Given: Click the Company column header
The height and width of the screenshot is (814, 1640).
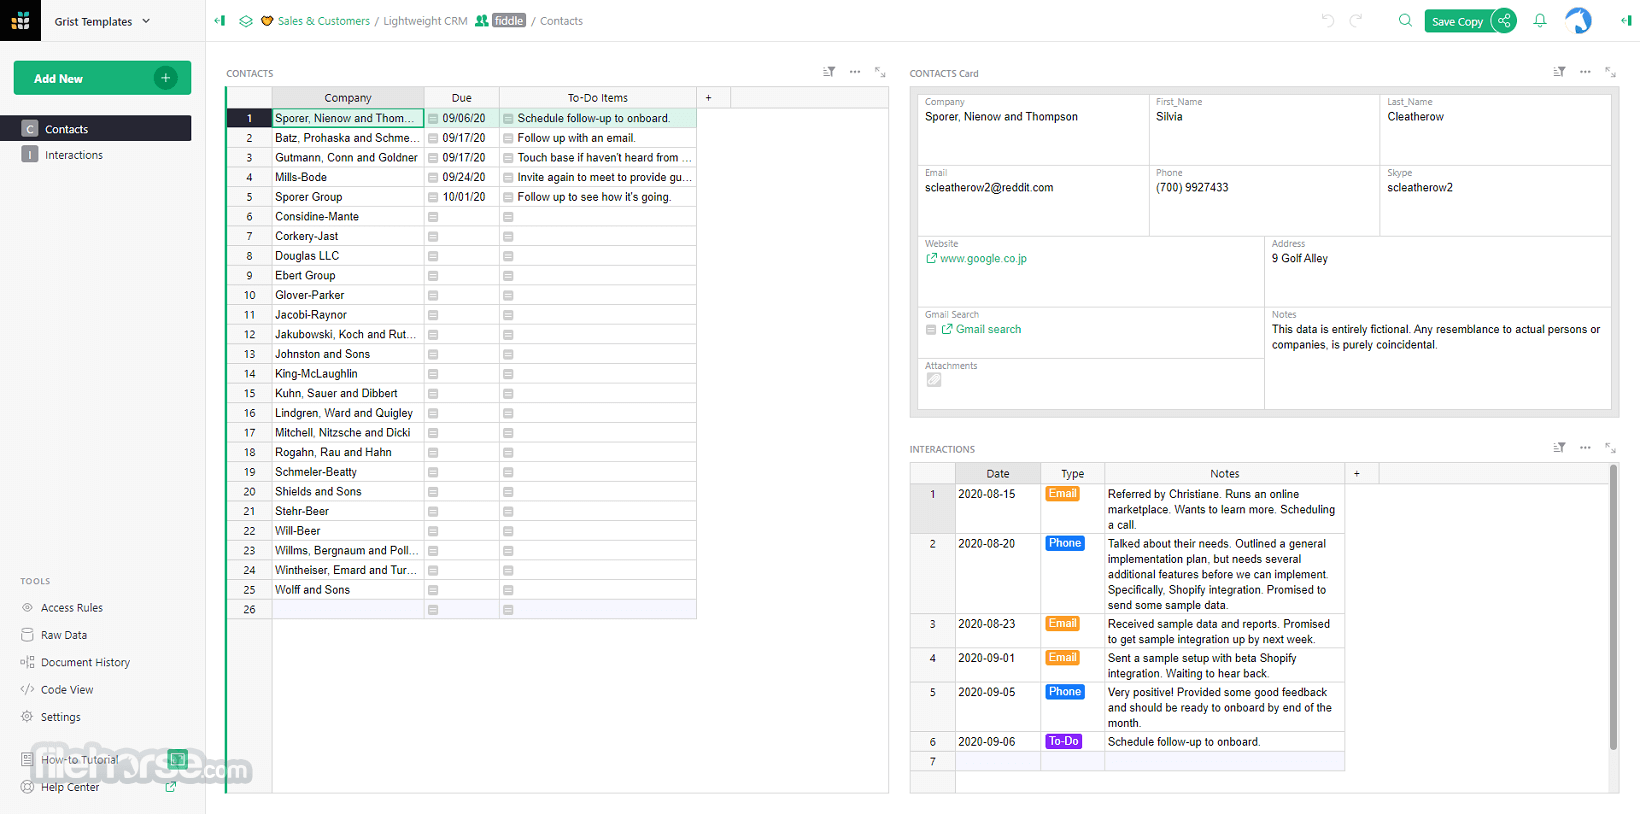Looking at the screenshot, I should 348,98.
